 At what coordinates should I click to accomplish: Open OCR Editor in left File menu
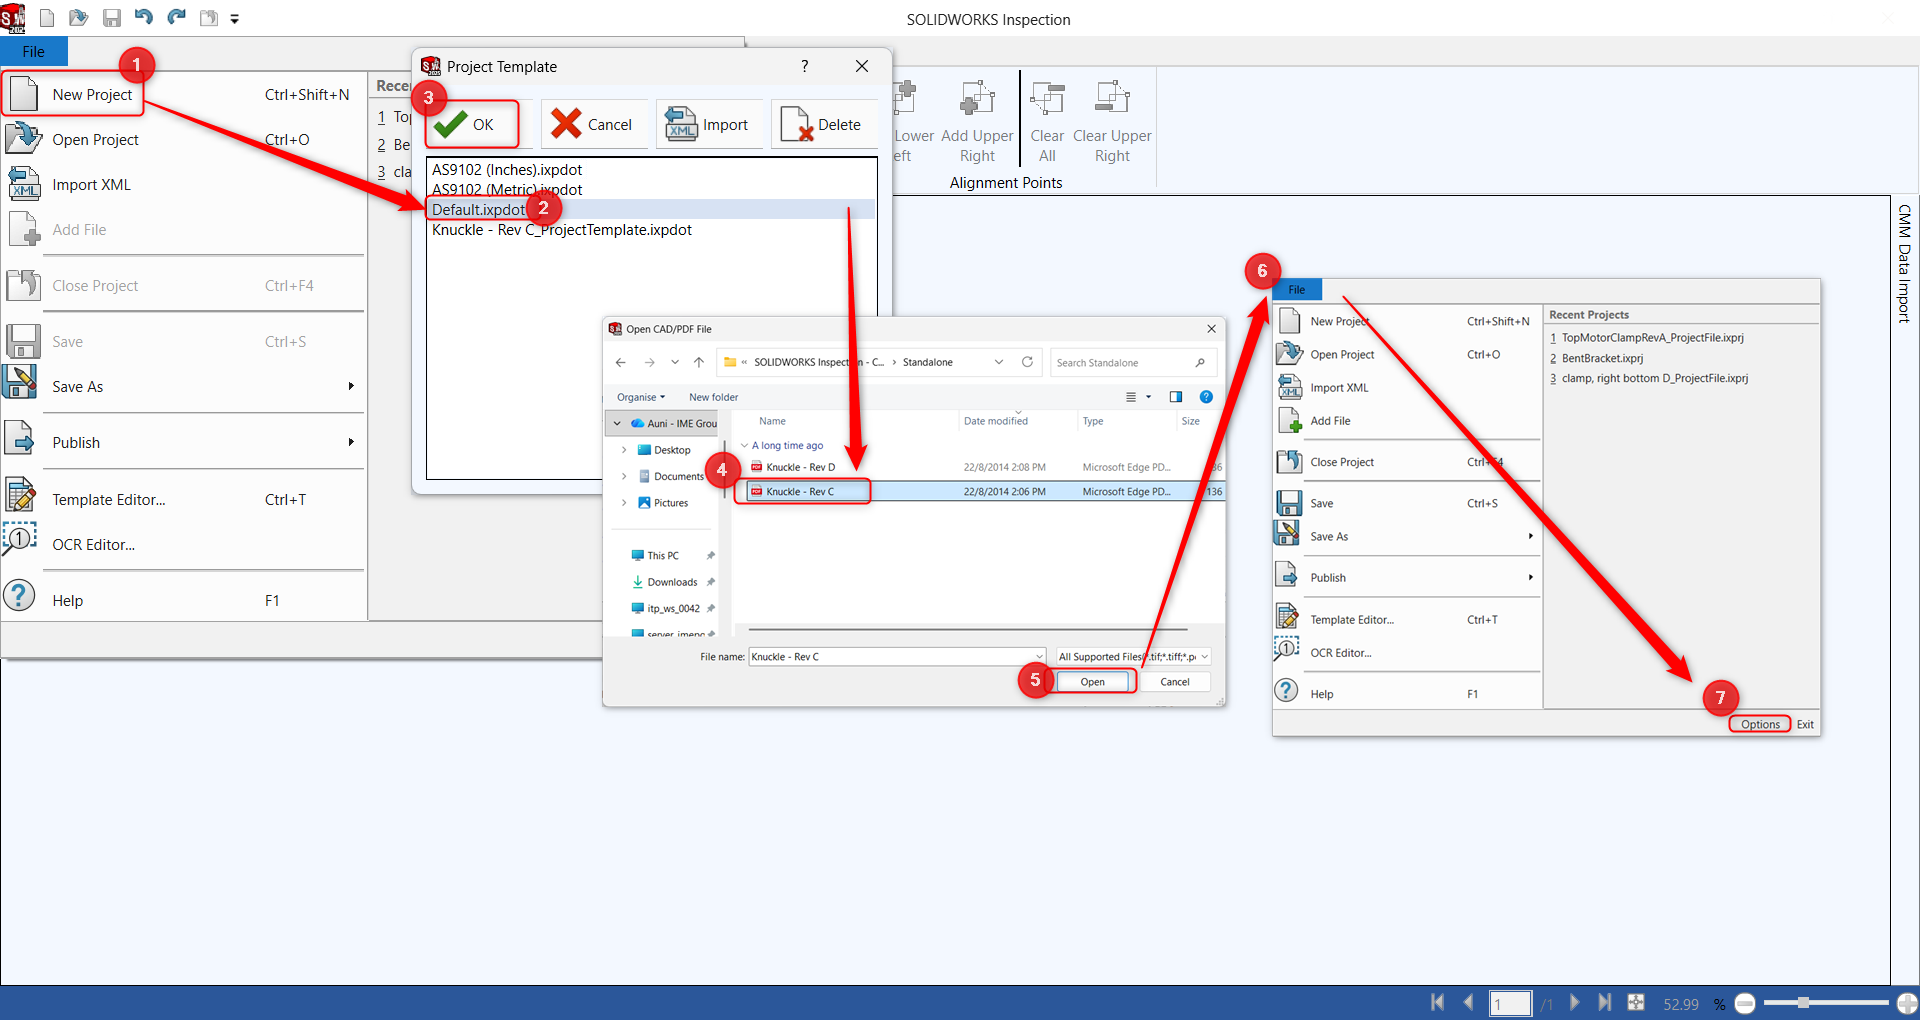(x=93, y=545)
